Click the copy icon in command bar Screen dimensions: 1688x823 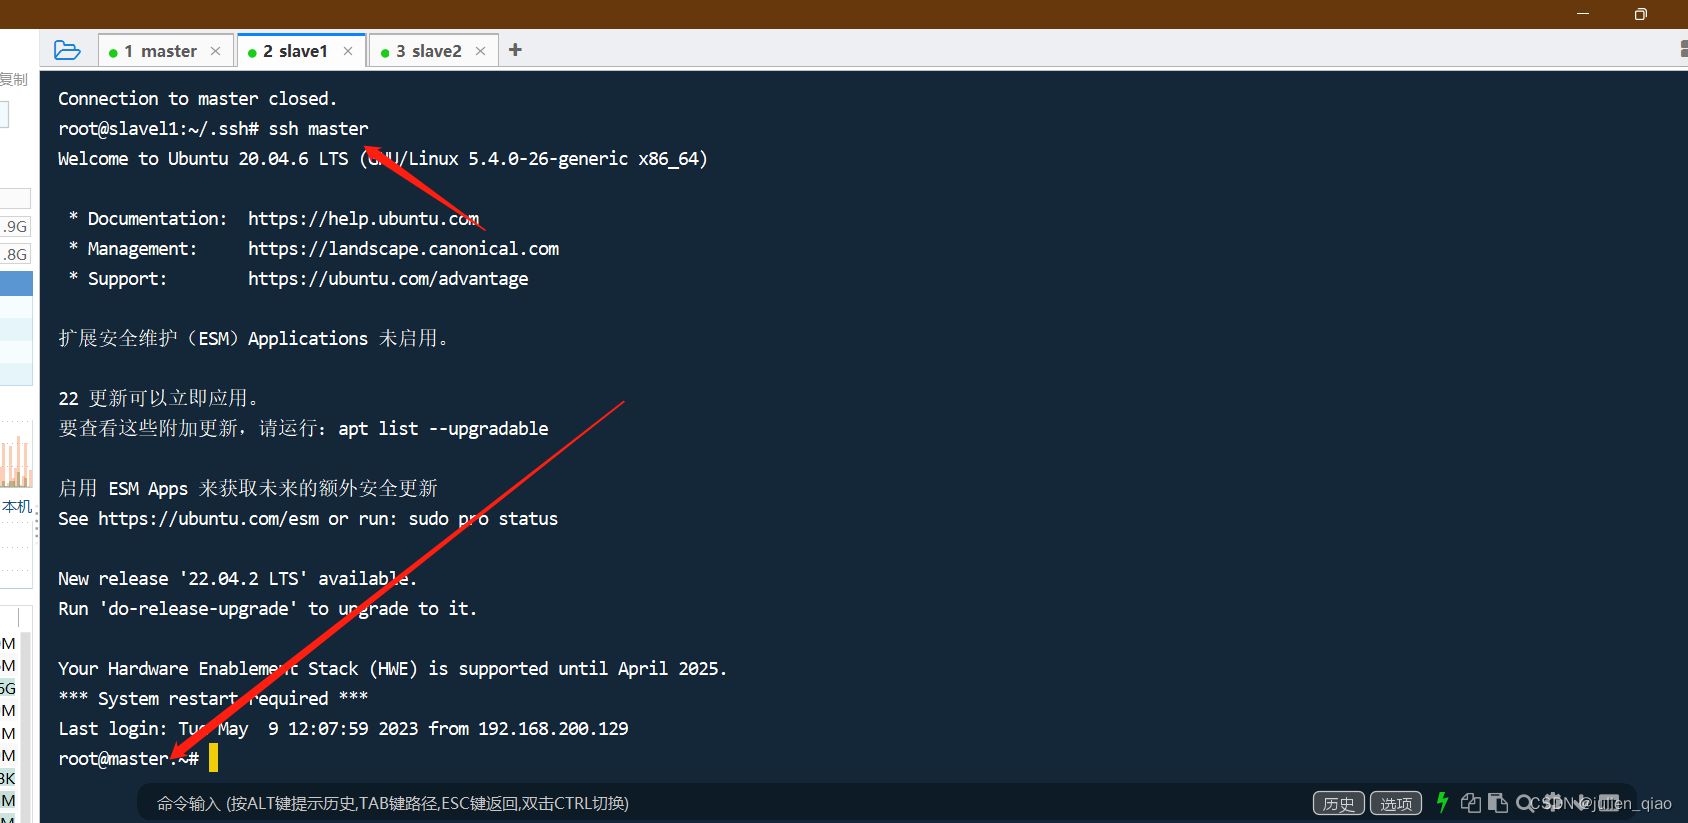1470,802
